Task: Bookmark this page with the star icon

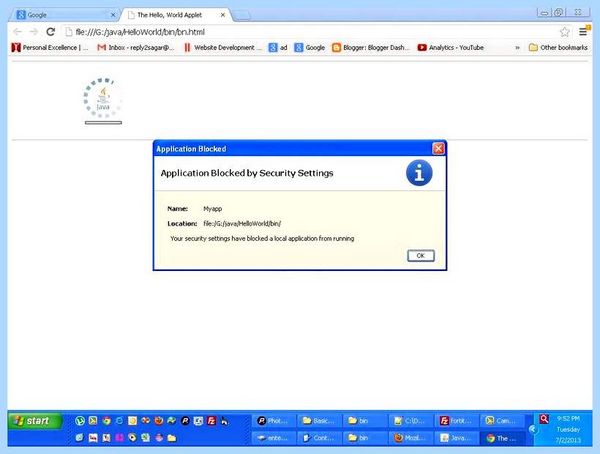Action: click(x=564, y=32)
